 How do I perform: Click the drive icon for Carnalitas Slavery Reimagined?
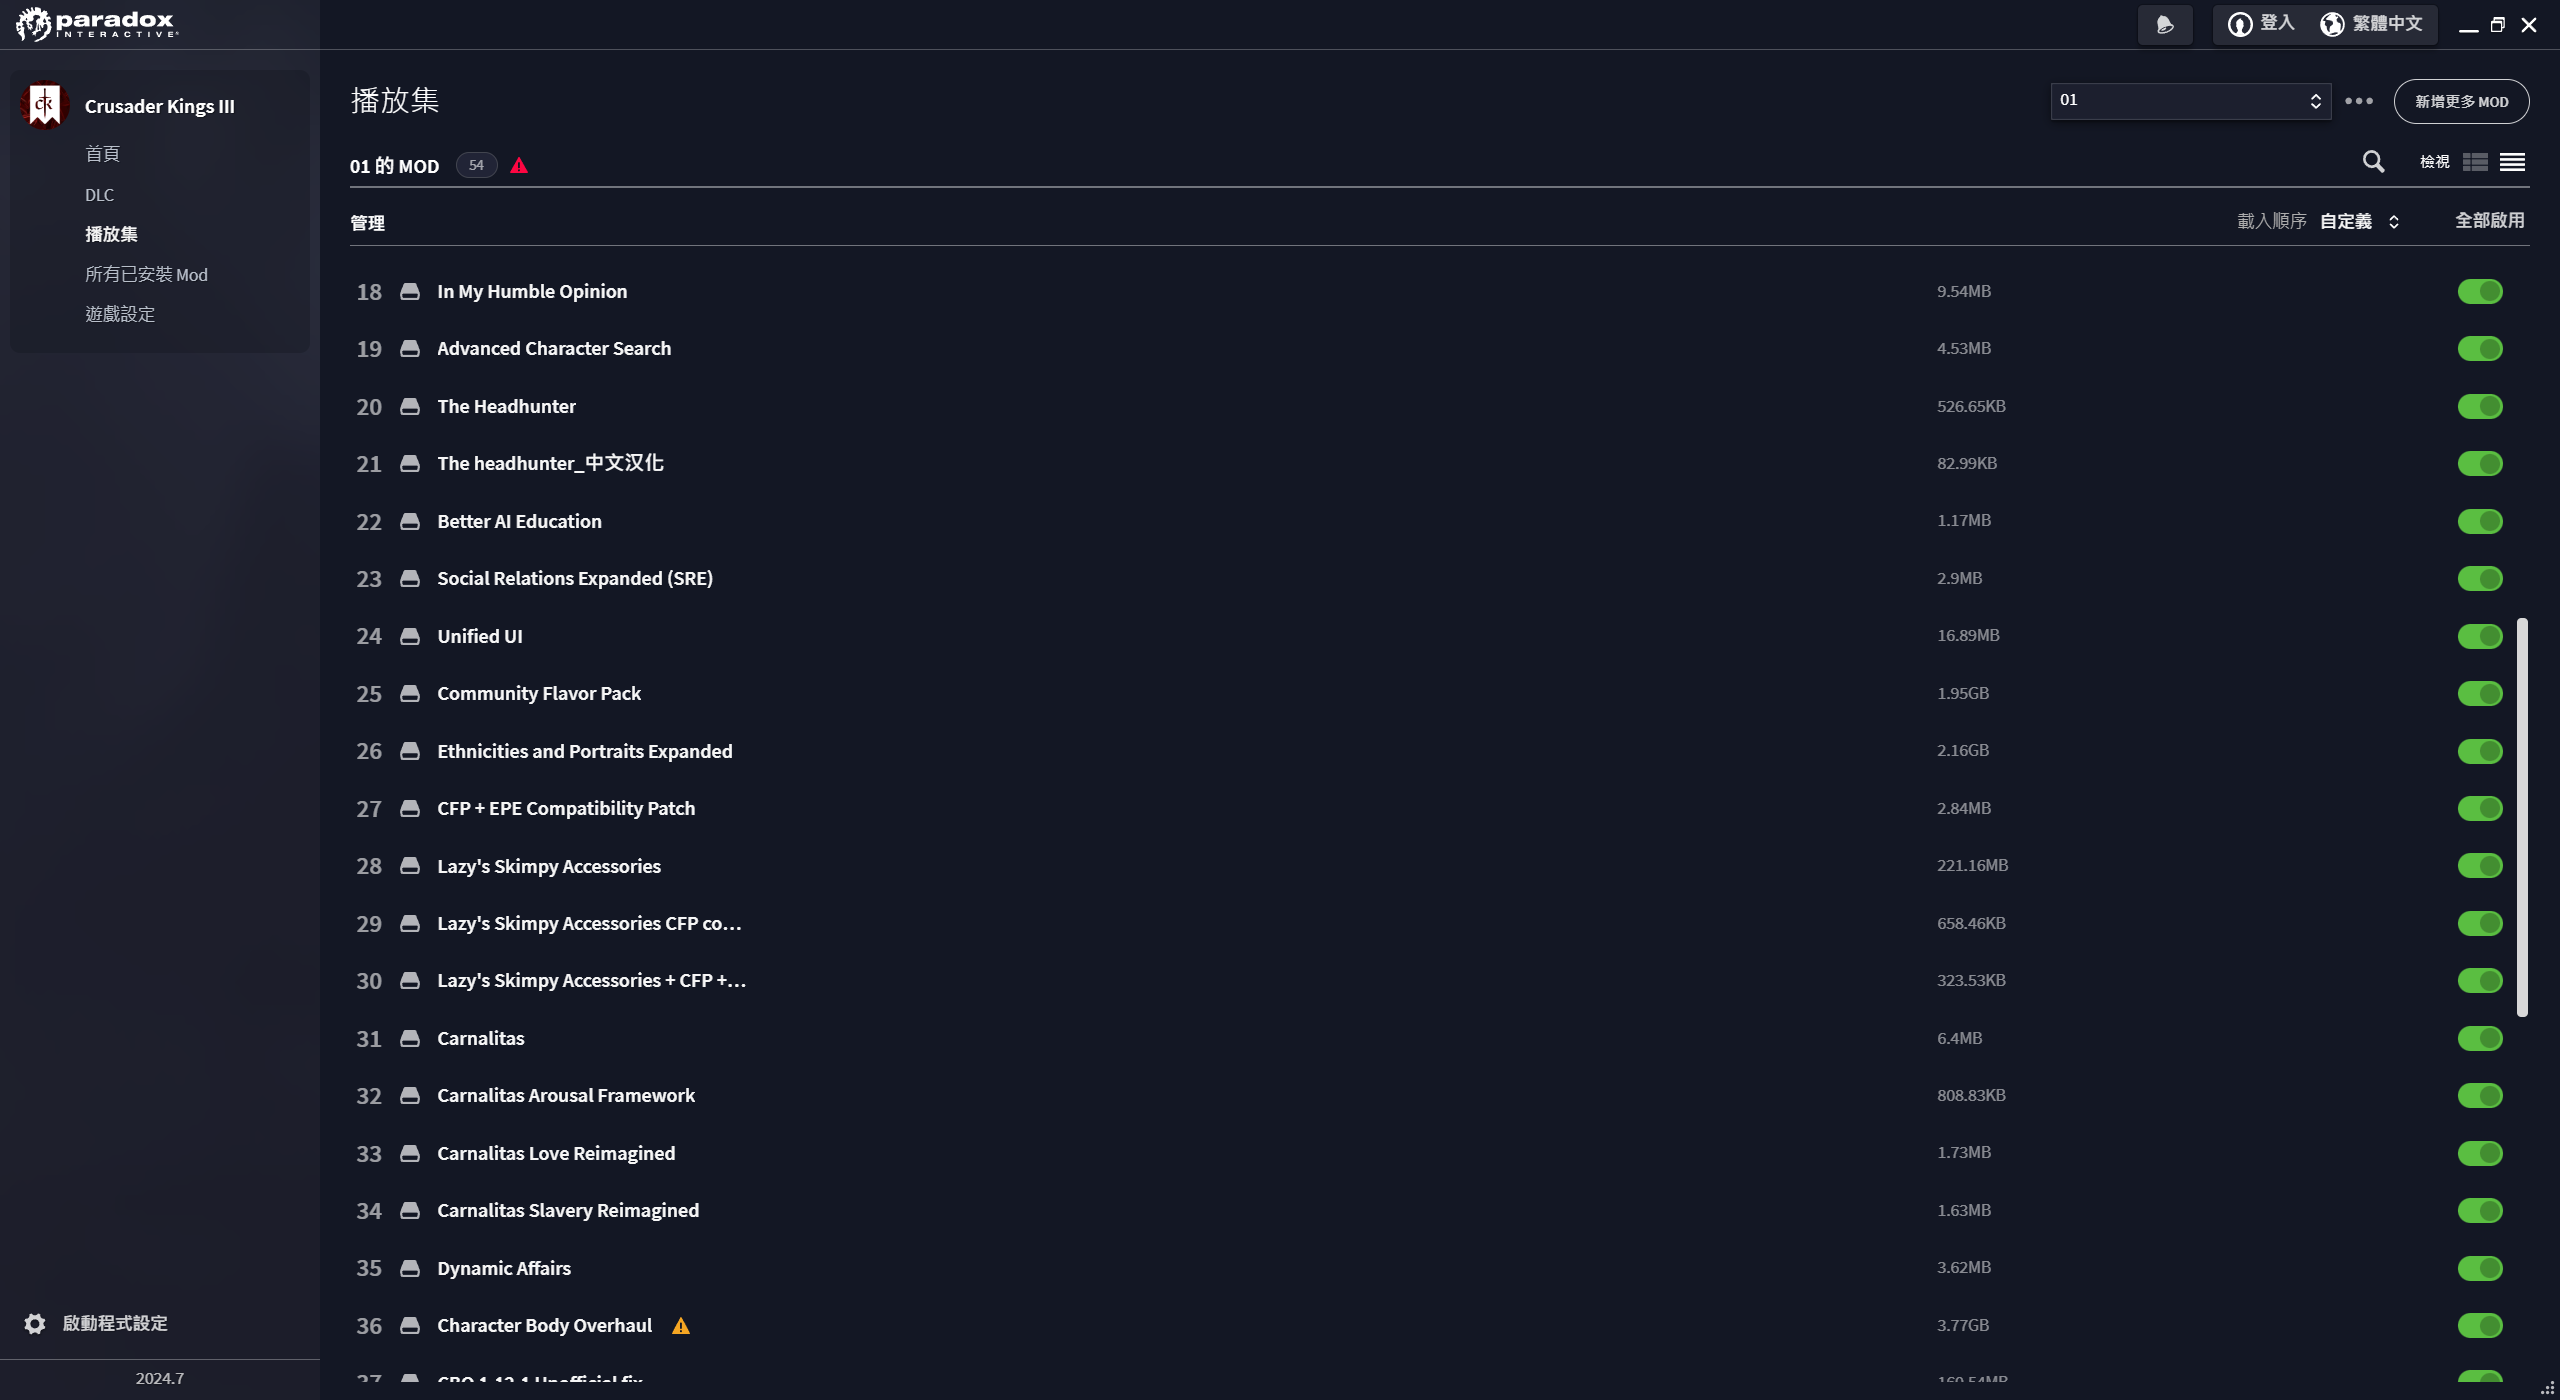pyautogui.click(x=410, y=1211)
